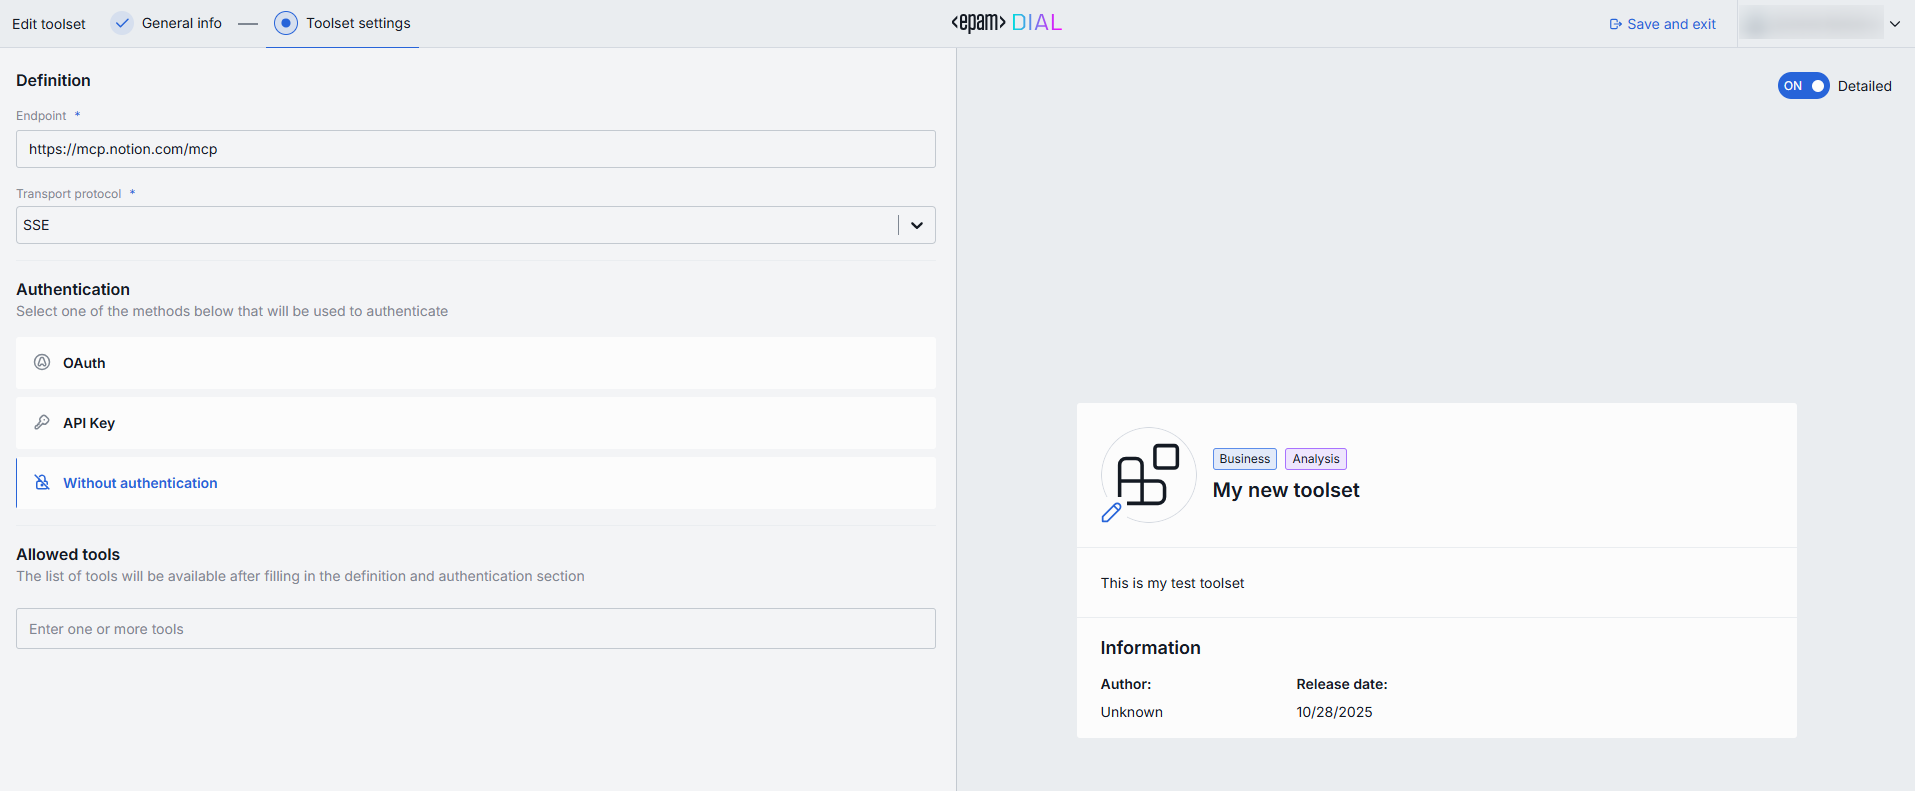Go to the General info step
Screen dimensions: 1915x791
(181, 23)
